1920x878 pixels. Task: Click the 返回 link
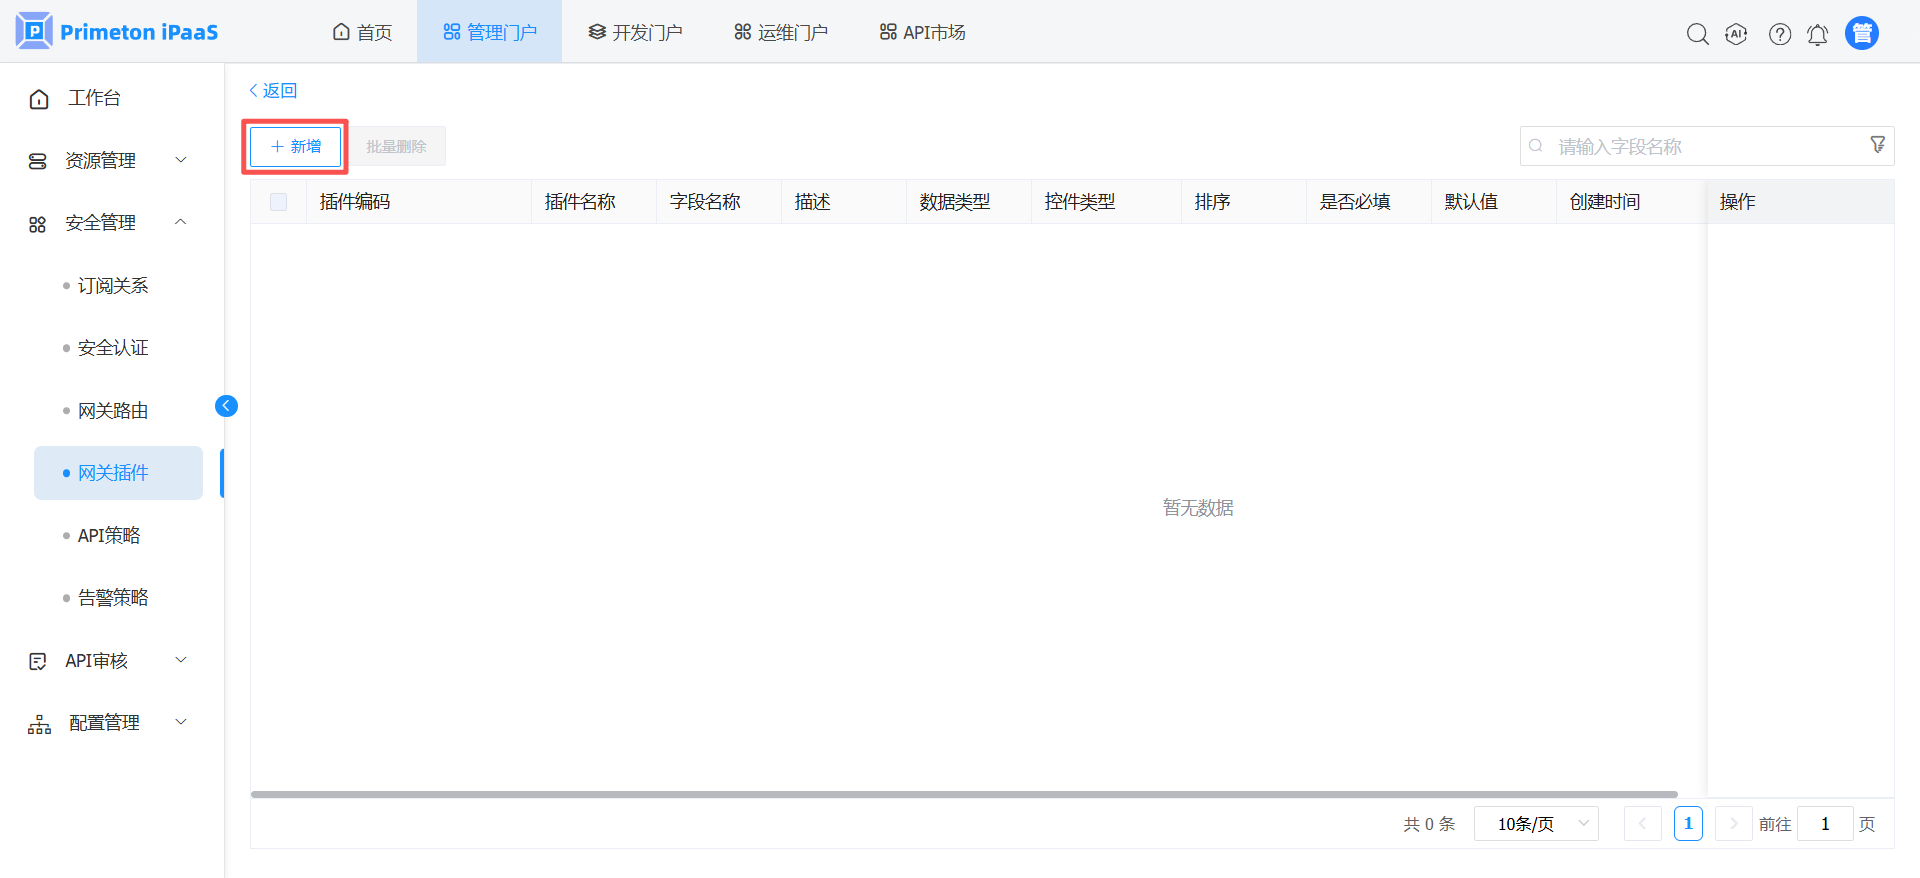273,90
